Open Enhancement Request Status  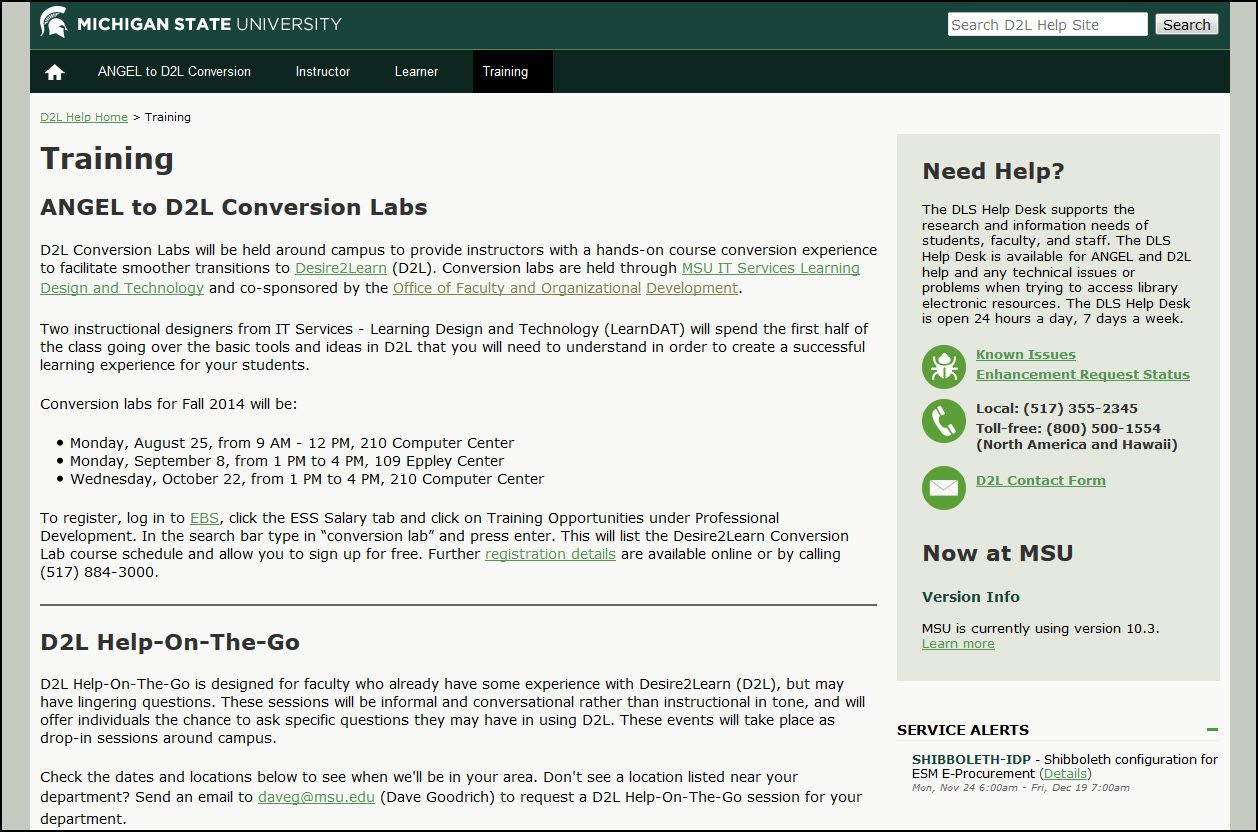click(1082, 374)
